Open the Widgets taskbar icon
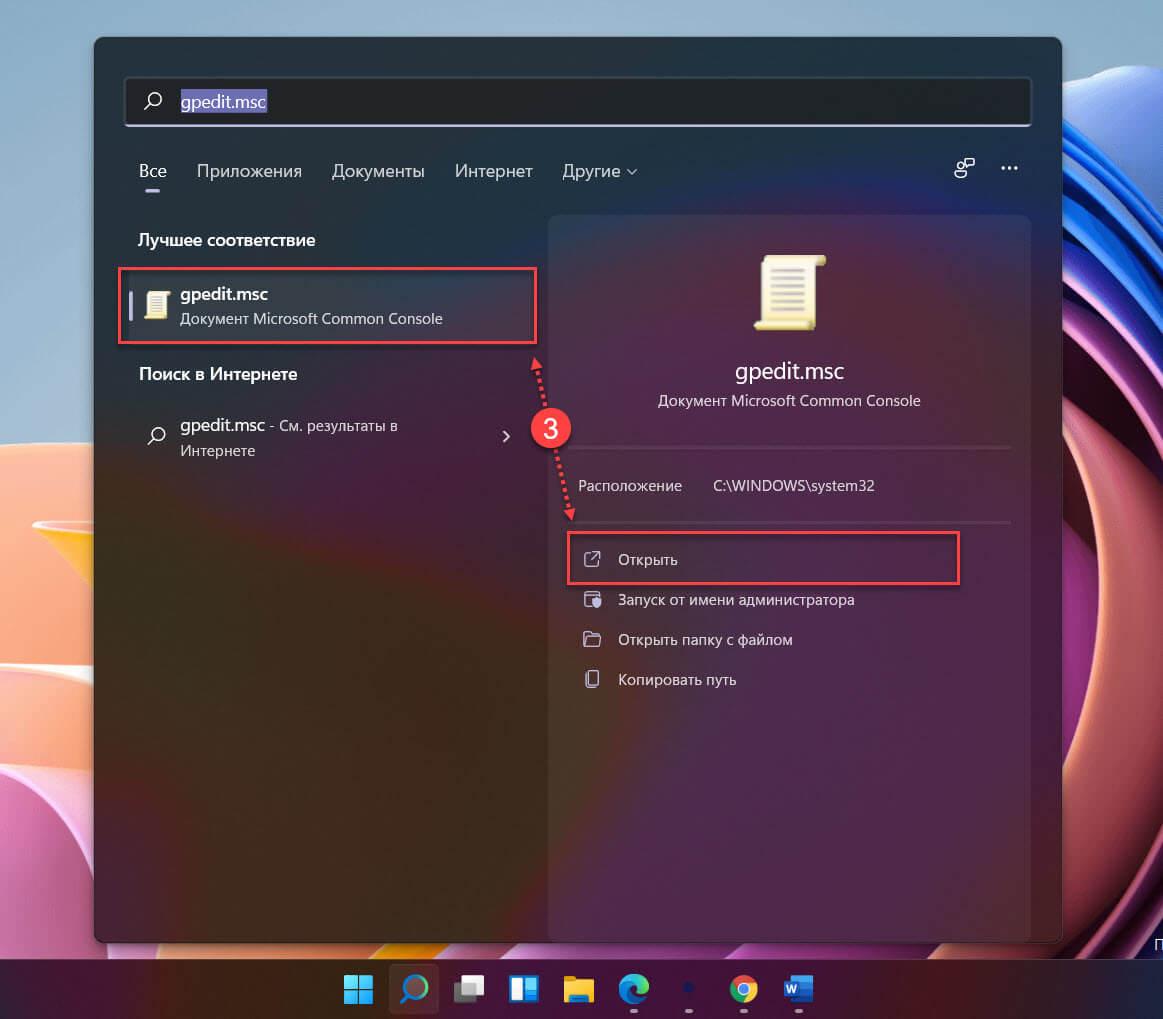 [524, 989]
